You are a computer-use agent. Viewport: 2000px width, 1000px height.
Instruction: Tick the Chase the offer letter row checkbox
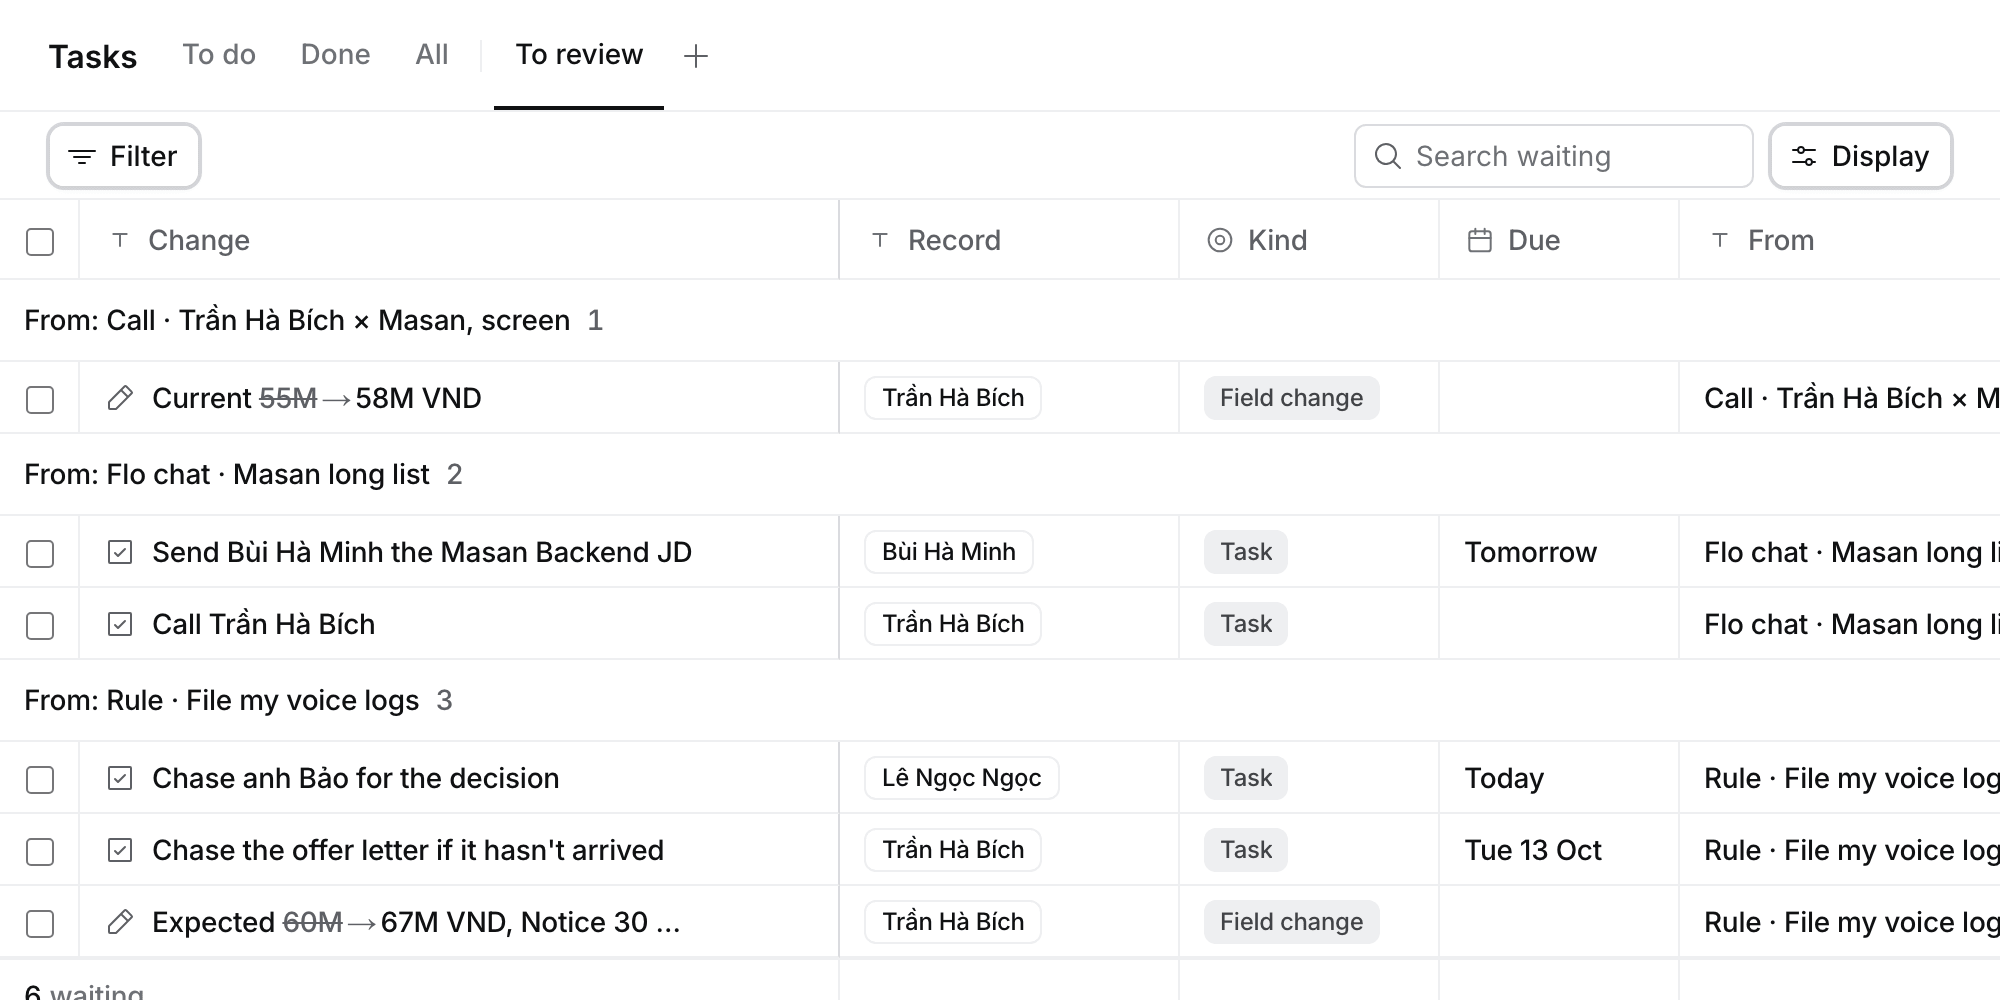tap(40, 852)
